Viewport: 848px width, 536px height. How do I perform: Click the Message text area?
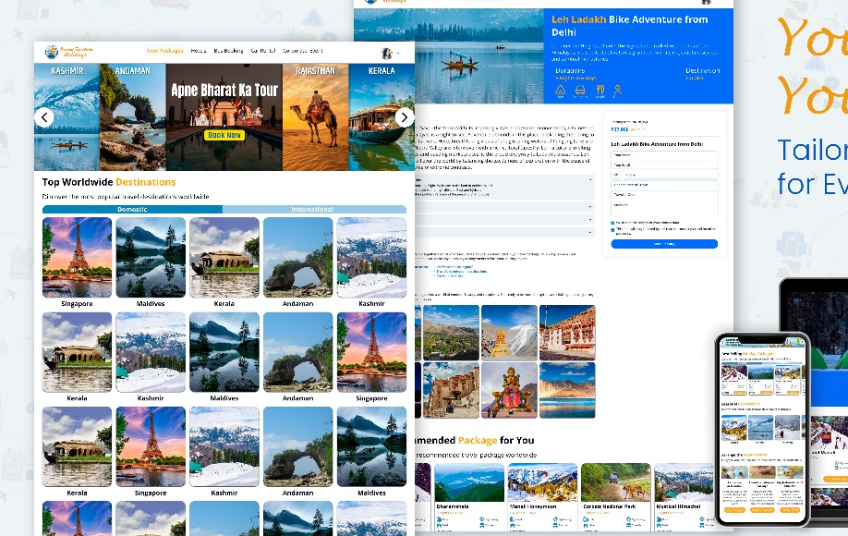click(x=664, y=208)
